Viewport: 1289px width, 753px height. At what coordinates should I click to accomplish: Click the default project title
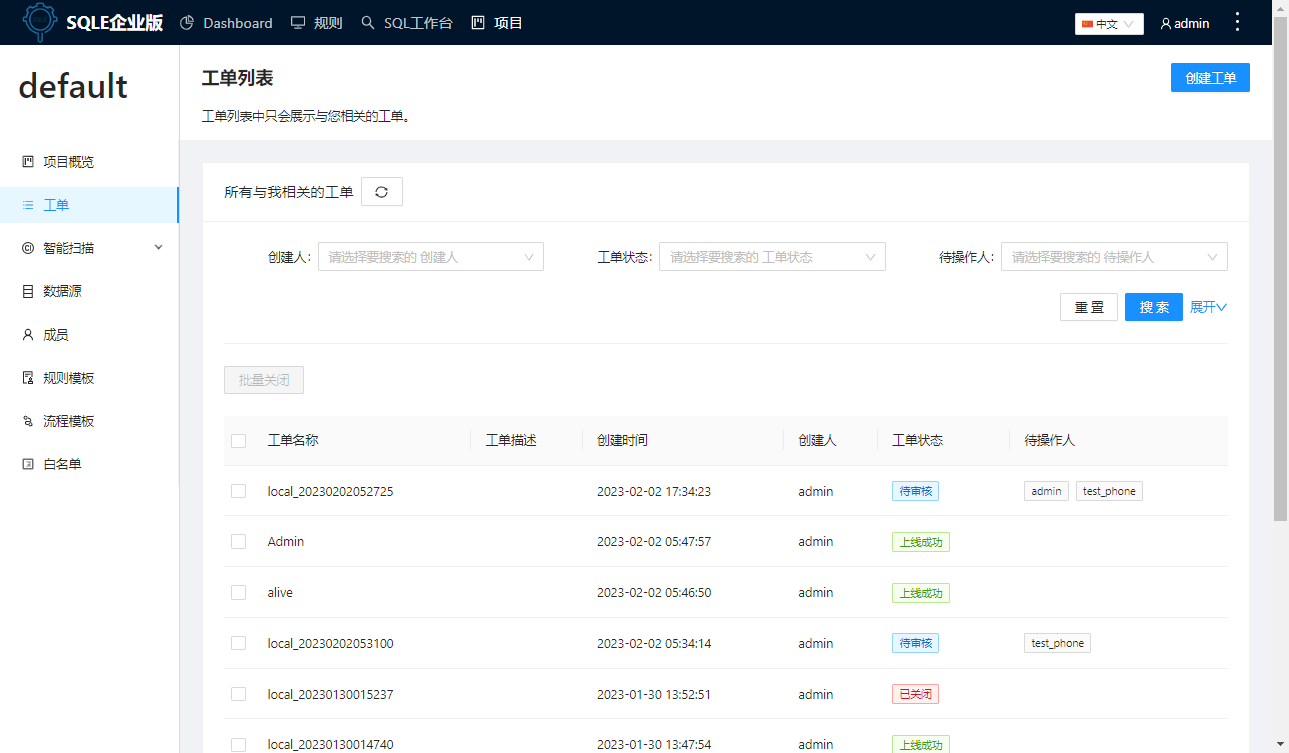(73, 86)
